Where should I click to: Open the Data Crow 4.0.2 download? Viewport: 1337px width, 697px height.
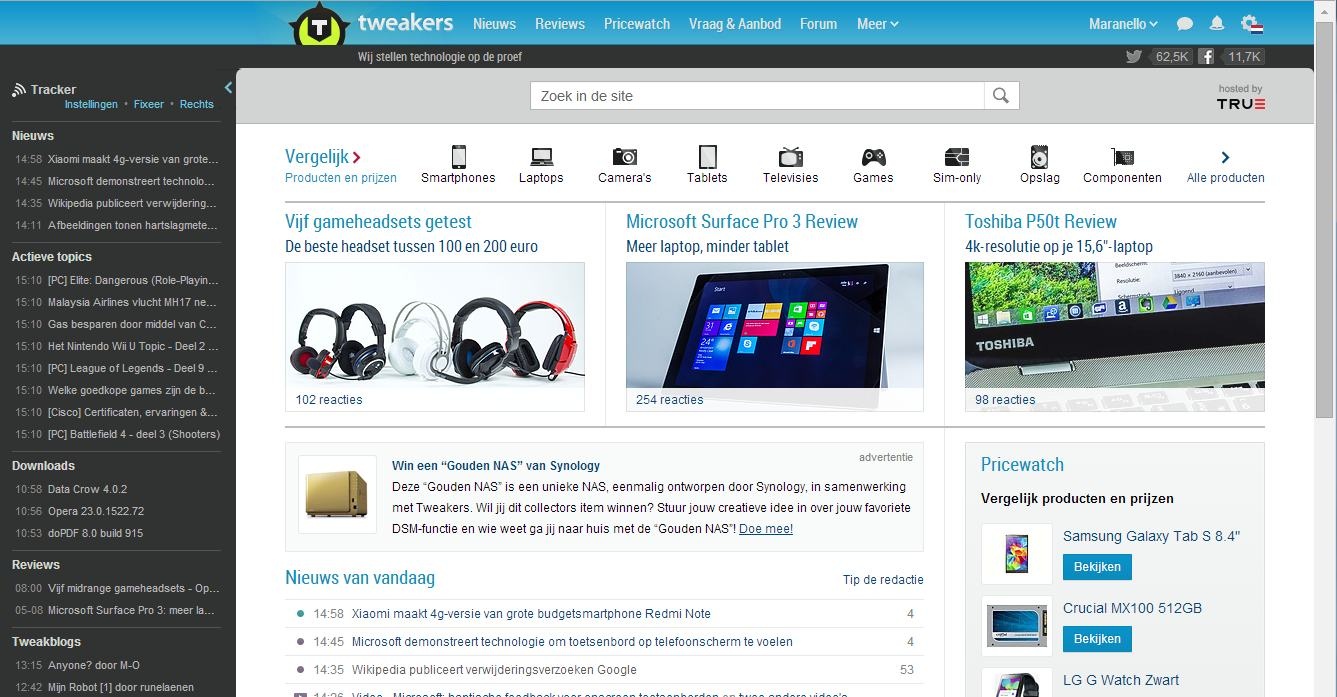click(87, 489)
